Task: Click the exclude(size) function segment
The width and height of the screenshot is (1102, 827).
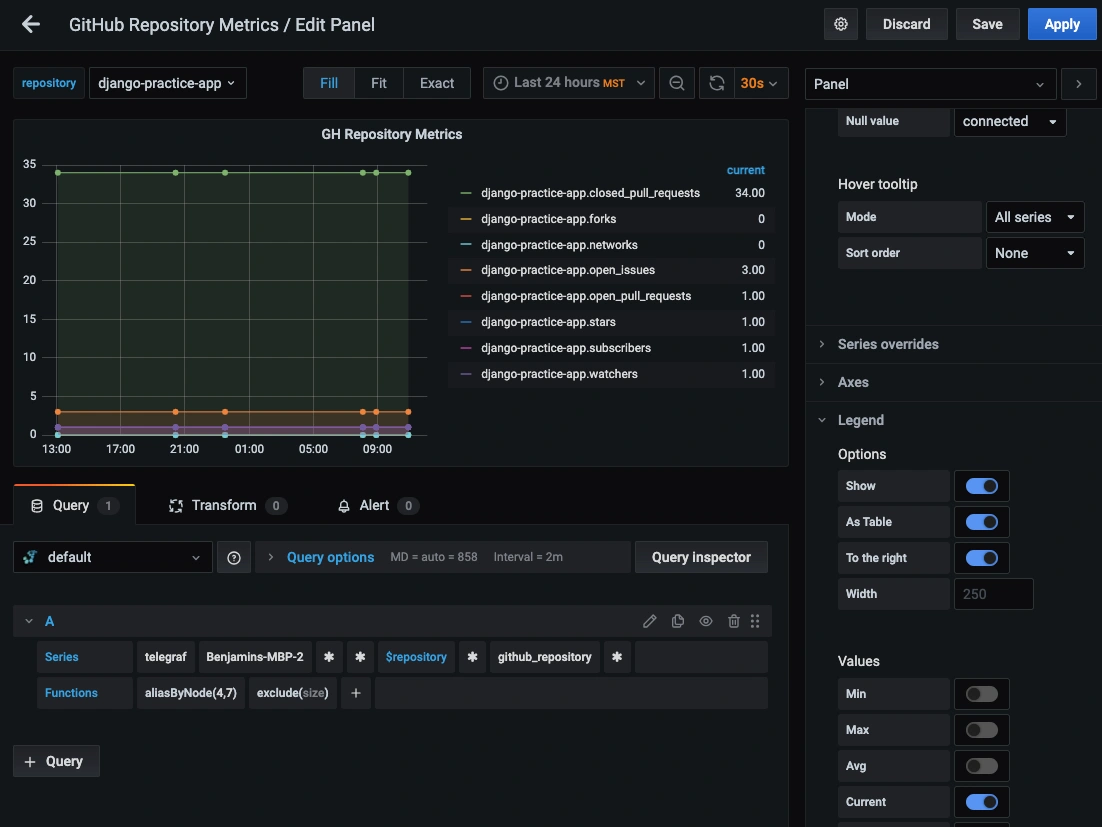Action: [x=292, y=693]
